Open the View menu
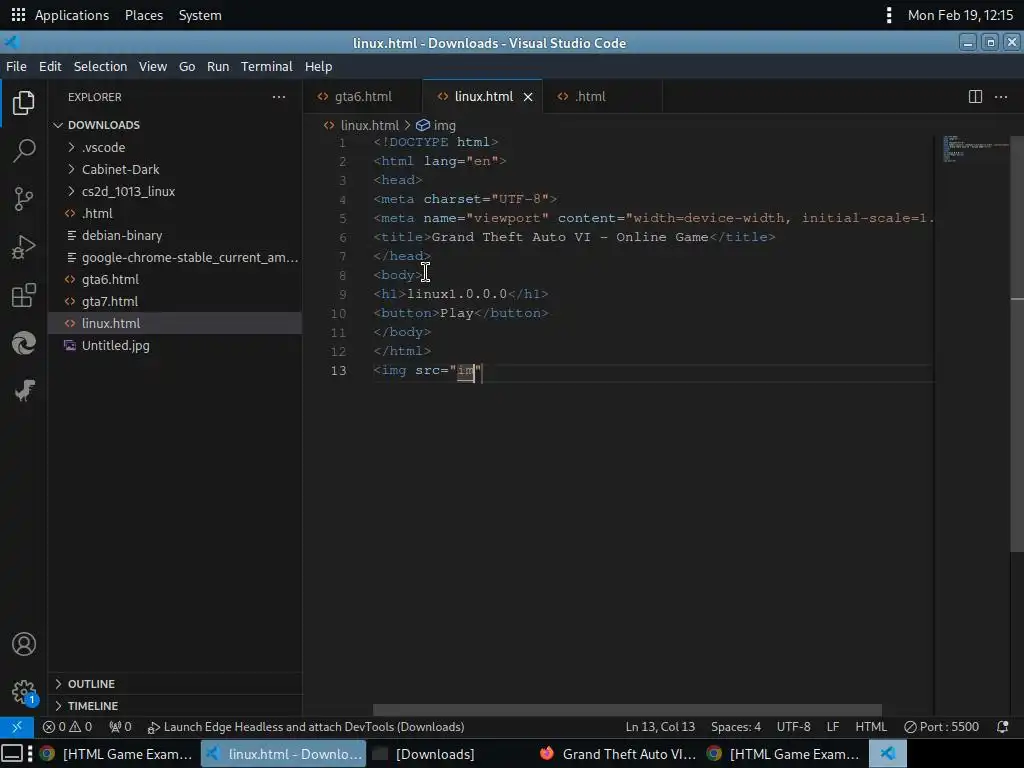1024x768 pixels. [153, 67]
